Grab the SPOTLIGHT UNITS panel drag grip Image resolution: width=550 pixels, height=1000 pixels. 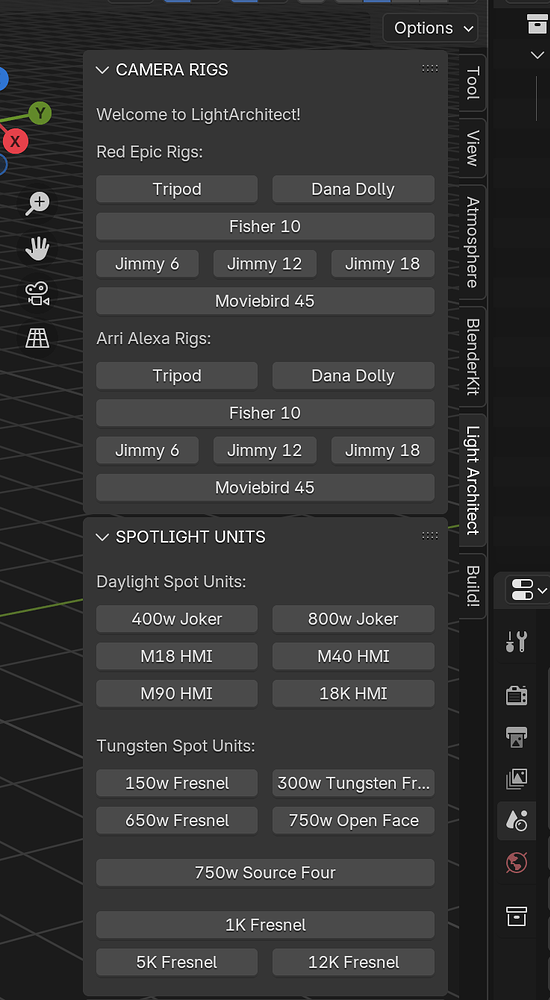pos(430,536)
